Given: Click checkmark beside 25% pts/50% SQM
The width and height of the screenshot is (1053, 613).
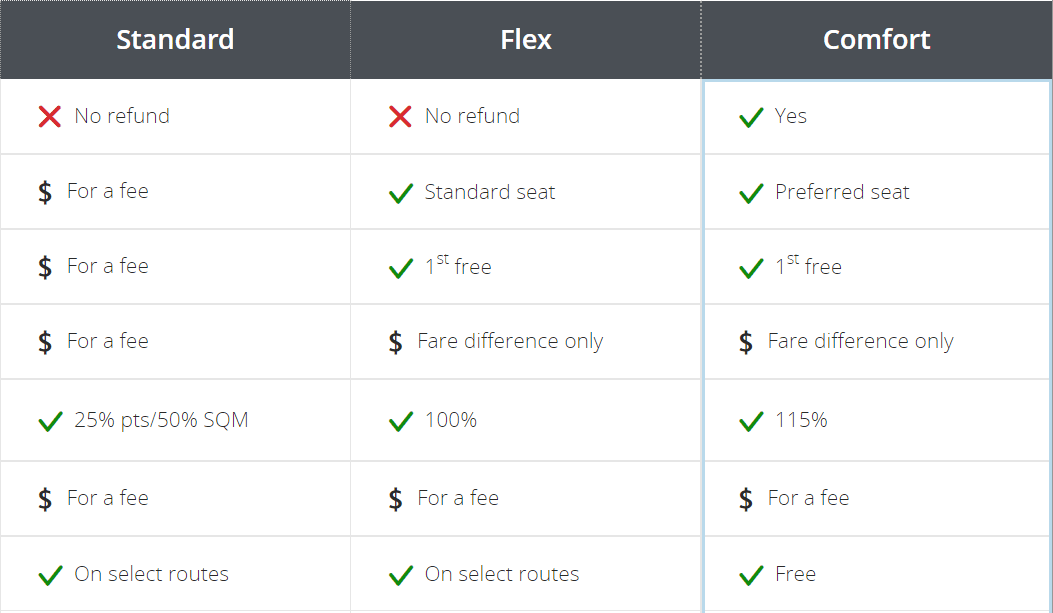Looking at the screenshot, I should pos(50,422).
